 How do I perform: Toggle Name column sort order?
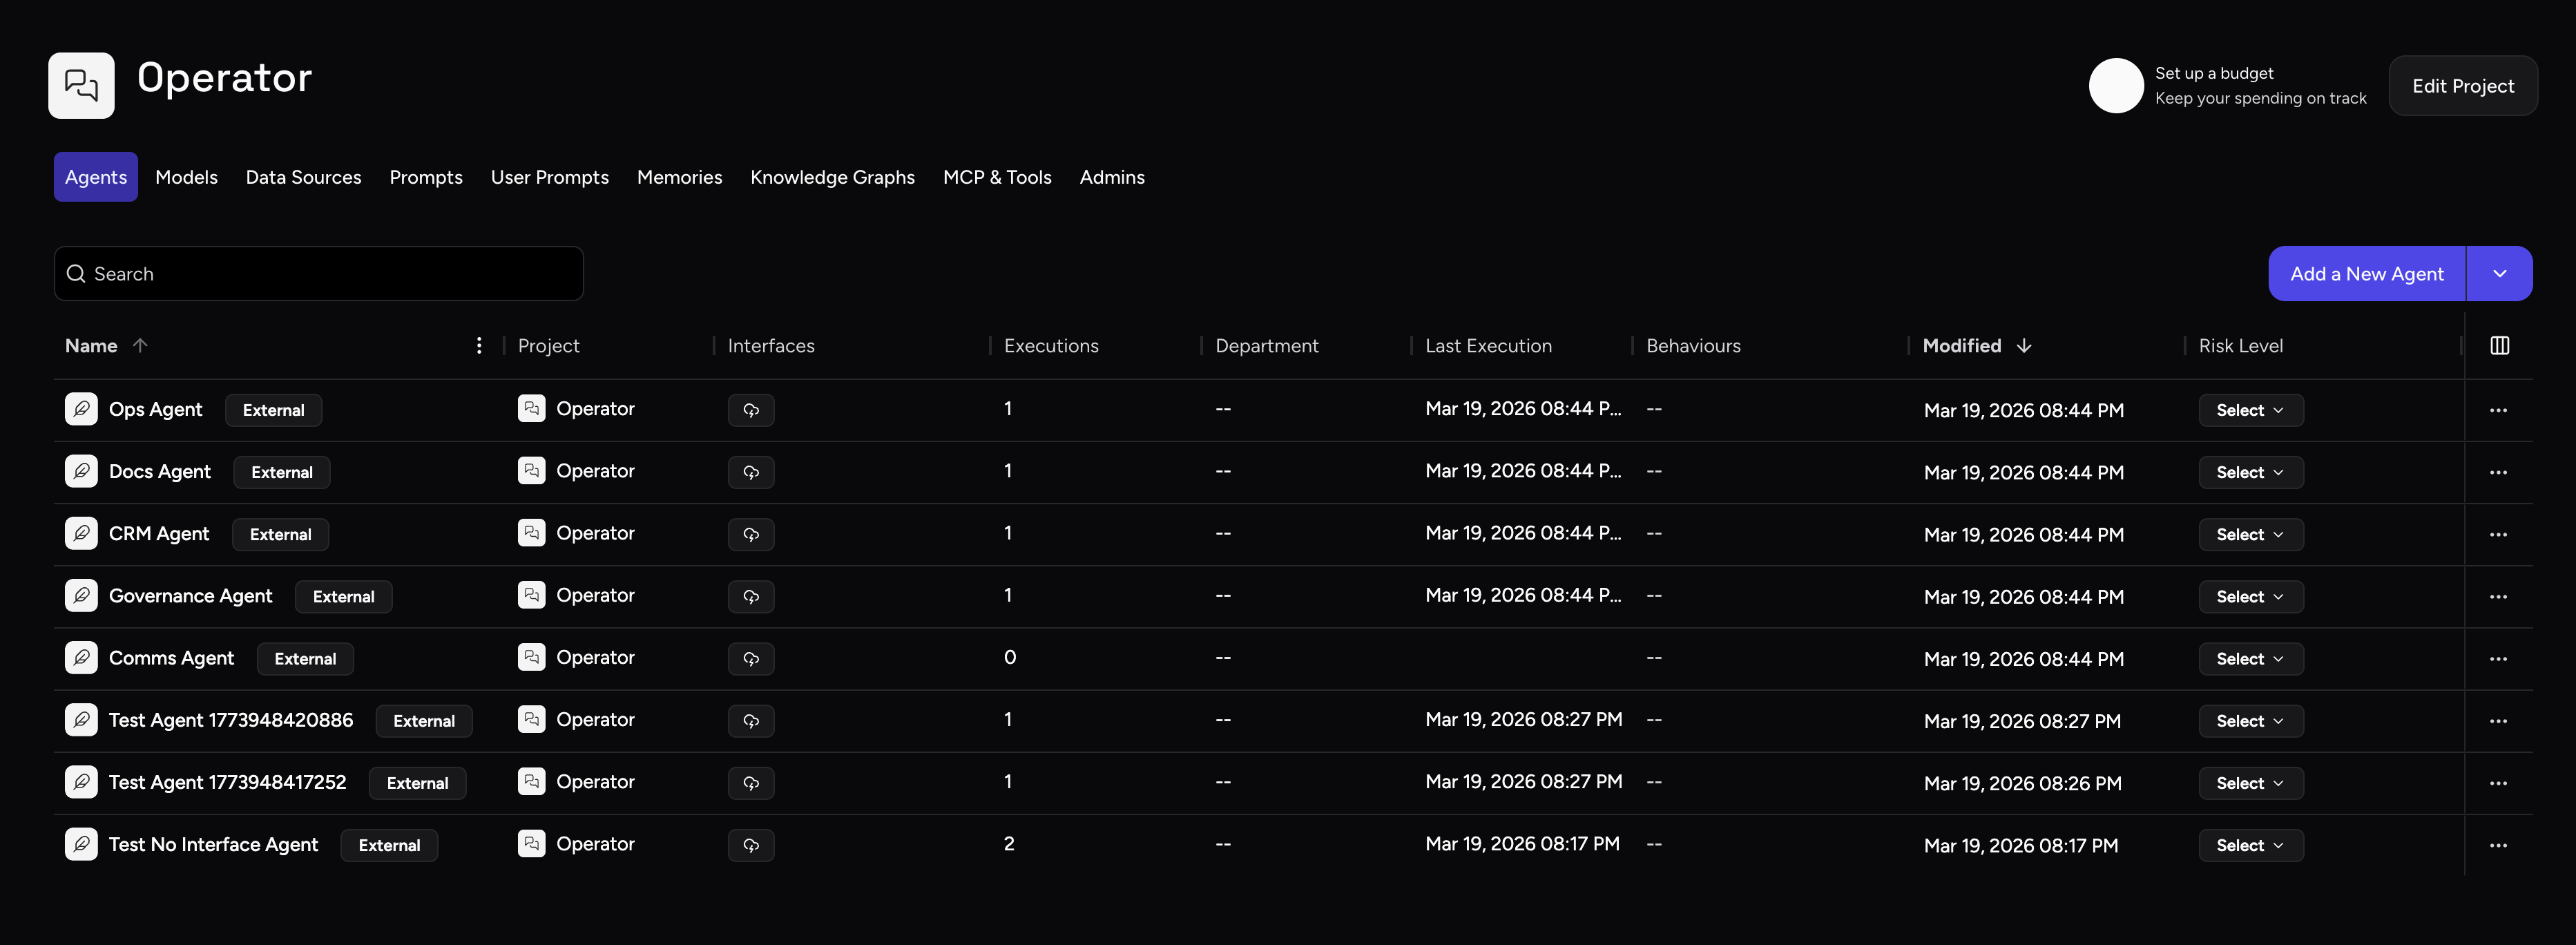click(140, 346)
